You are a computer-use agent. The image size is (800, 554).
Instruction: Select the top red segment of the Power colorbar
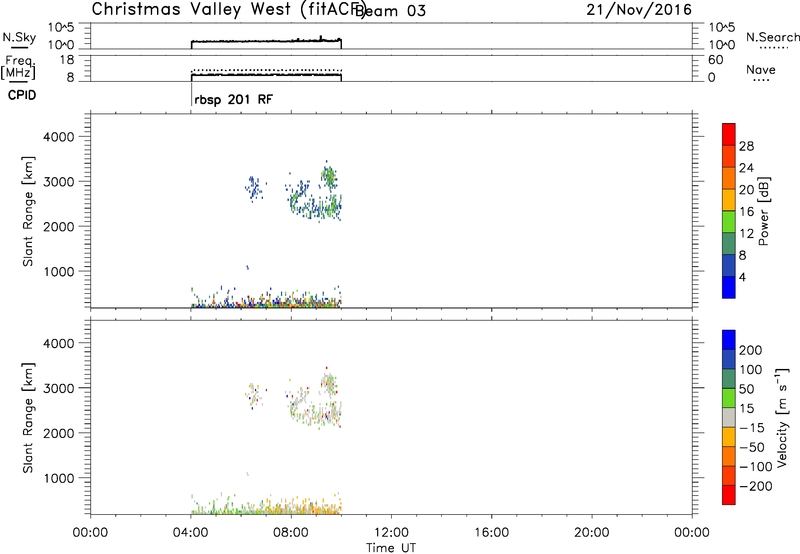click(729, 135)
